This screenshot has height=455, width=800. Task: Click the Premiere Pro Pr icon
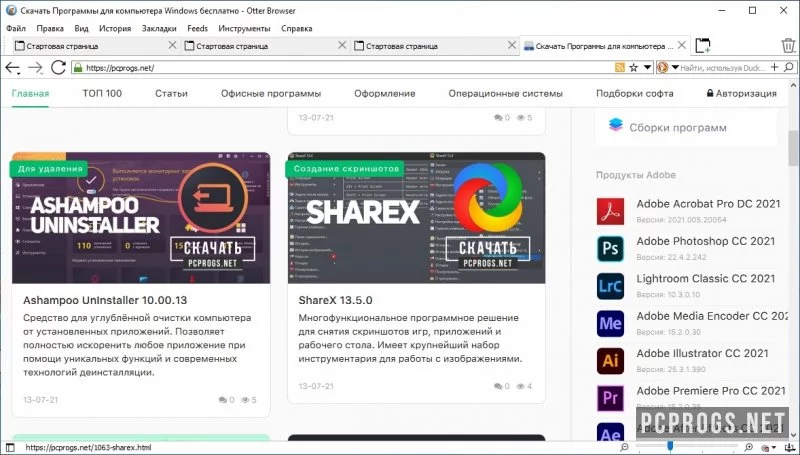click(610, 398)
